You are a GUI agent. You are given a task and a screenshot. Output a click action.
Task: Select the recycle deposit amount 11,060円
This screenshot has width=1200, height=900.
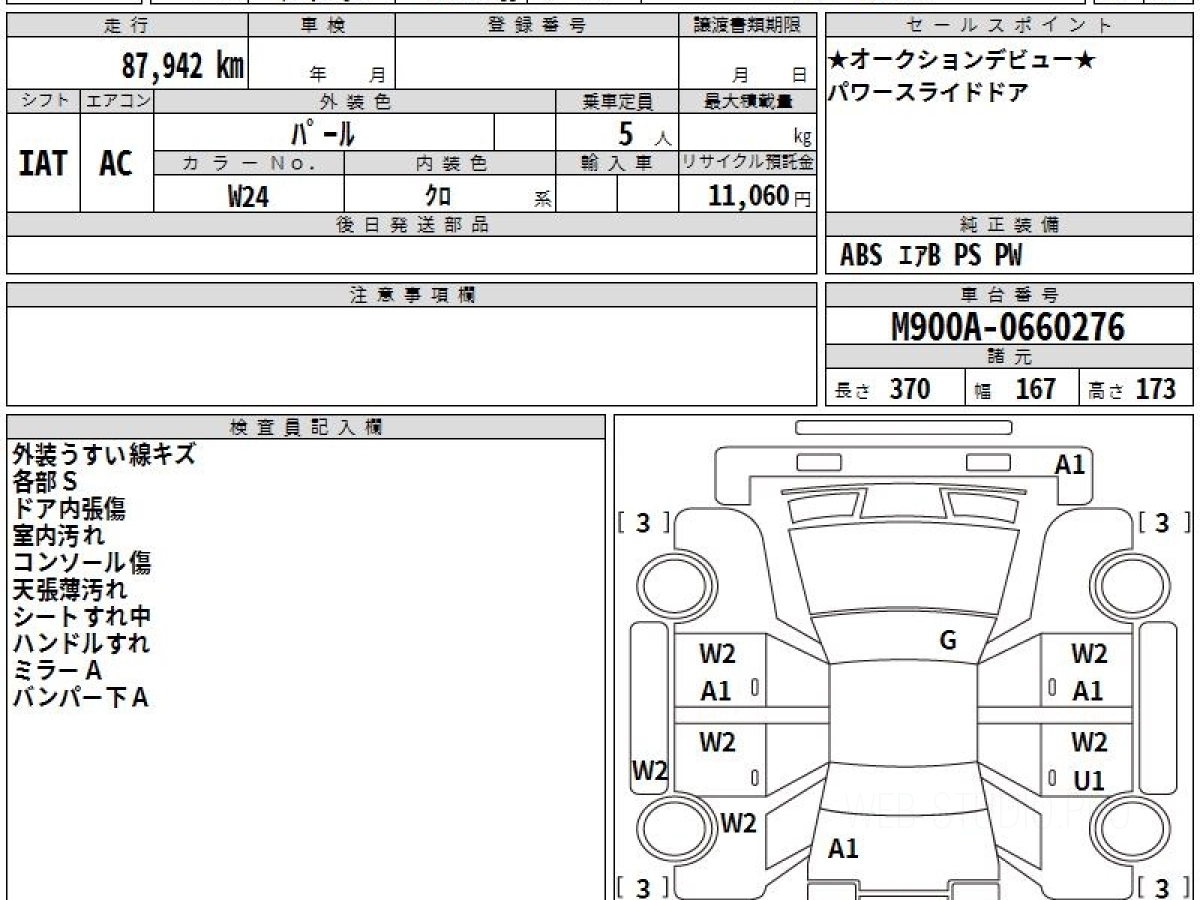pyautogui.click(x=760, y=196)
